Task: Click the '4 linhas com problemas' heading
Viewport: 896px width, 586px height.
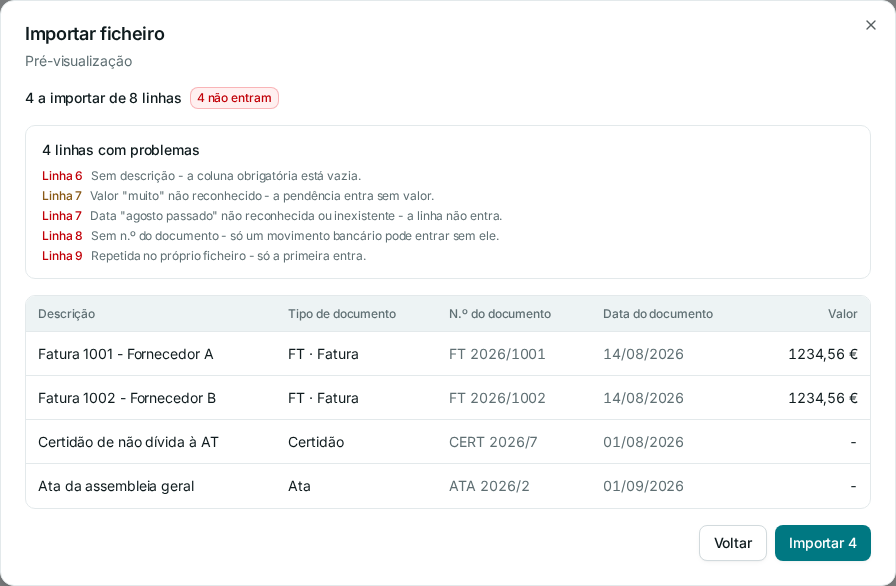Action: coord(121,150)
